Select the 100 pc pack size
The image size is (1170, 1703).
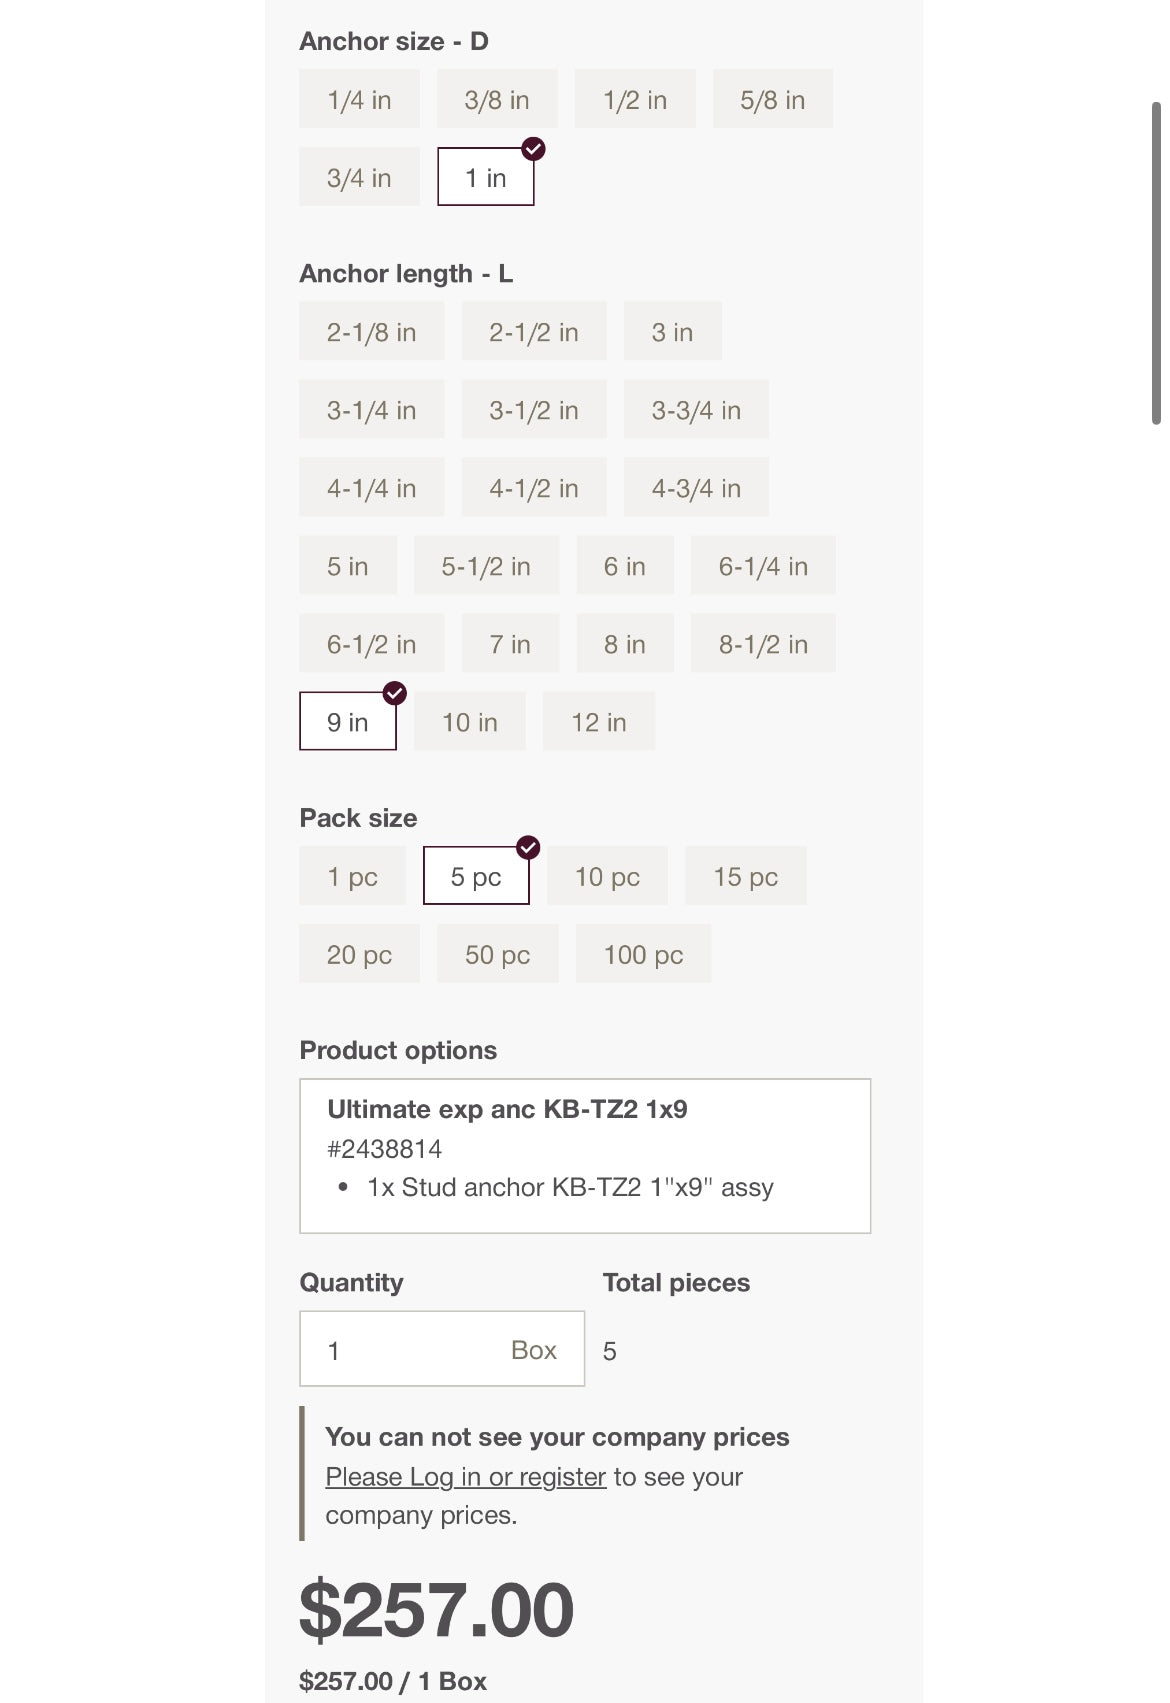(643, 954)
